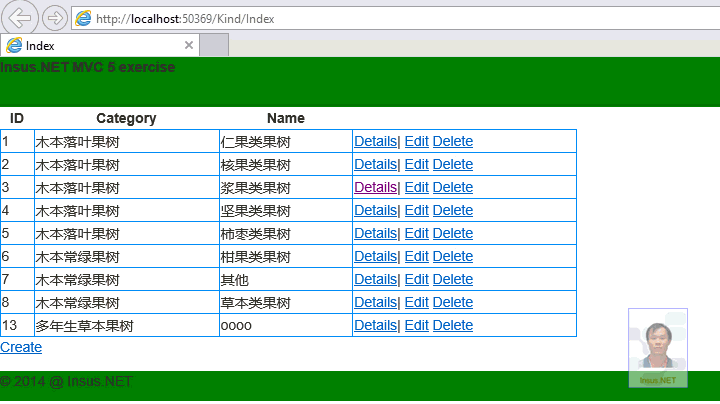720x404 pixels.
Task: Delete the 其他 row
Action: tap(453, 279)
